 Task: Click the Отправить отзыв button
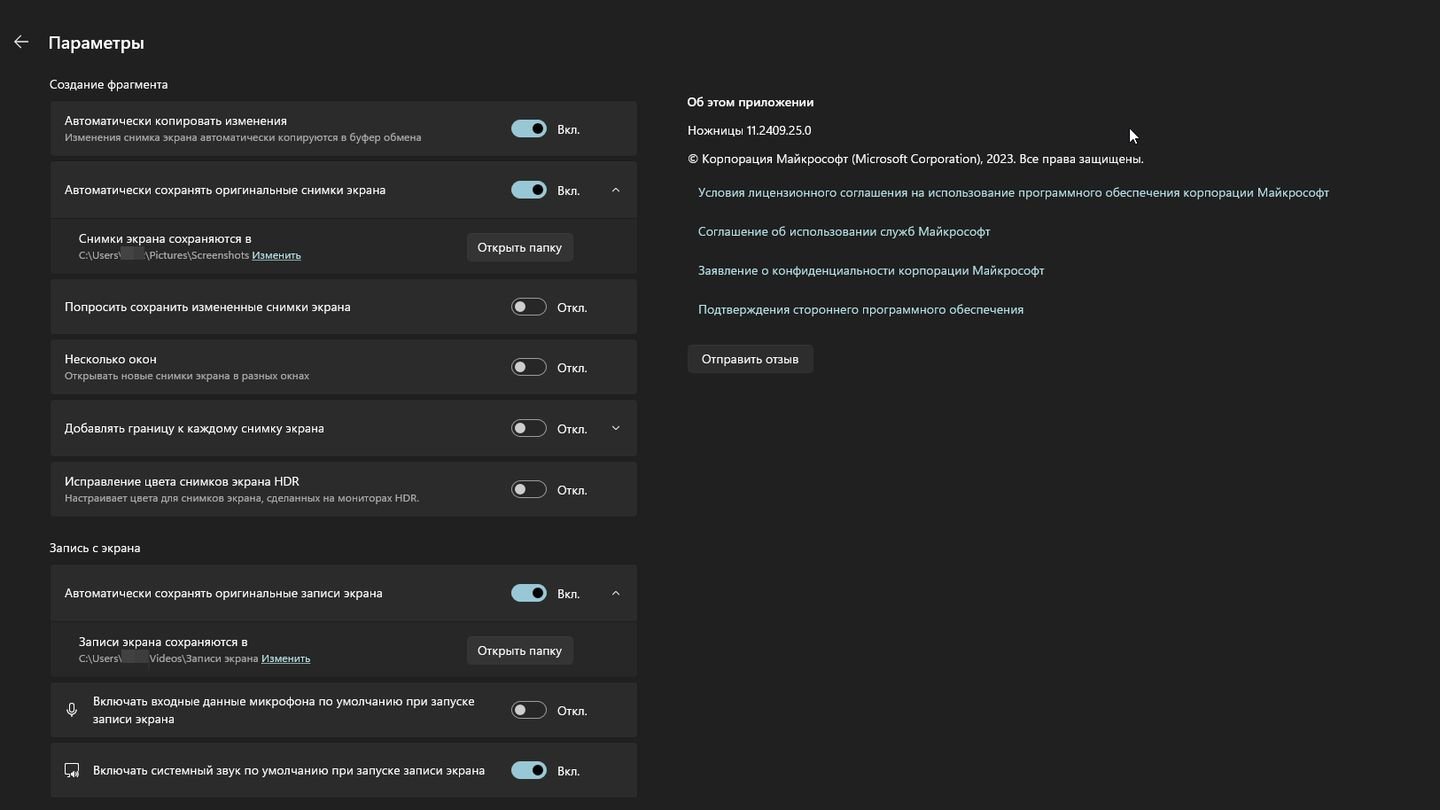click(750, 359)
